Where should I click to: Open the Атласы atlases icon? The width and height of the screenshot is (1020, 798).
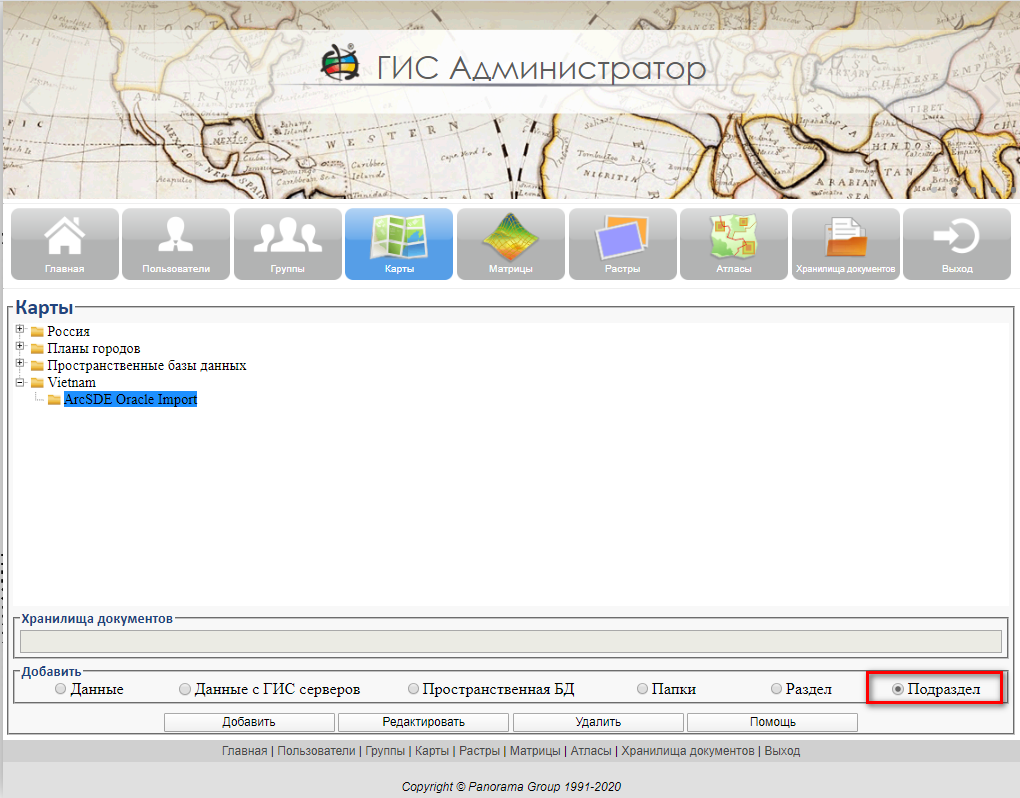[x=734, y=243]
